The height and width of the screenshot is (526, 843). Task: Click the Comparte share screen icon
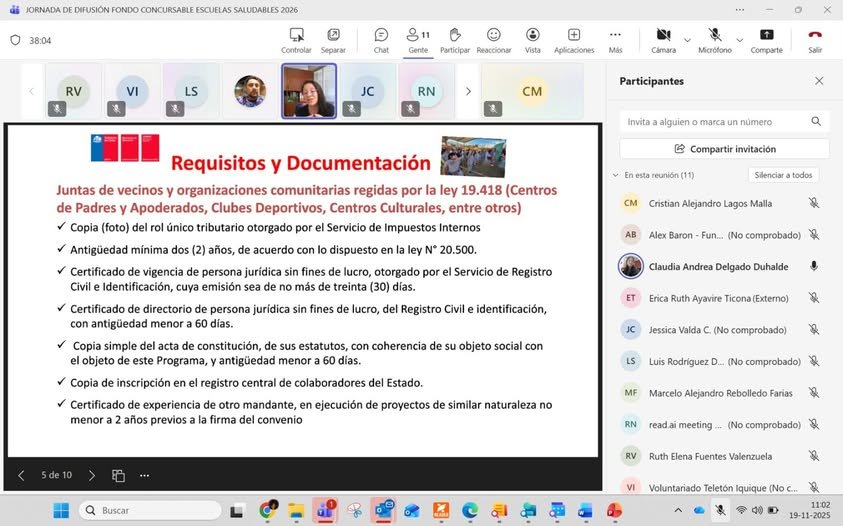pos(766,40)
